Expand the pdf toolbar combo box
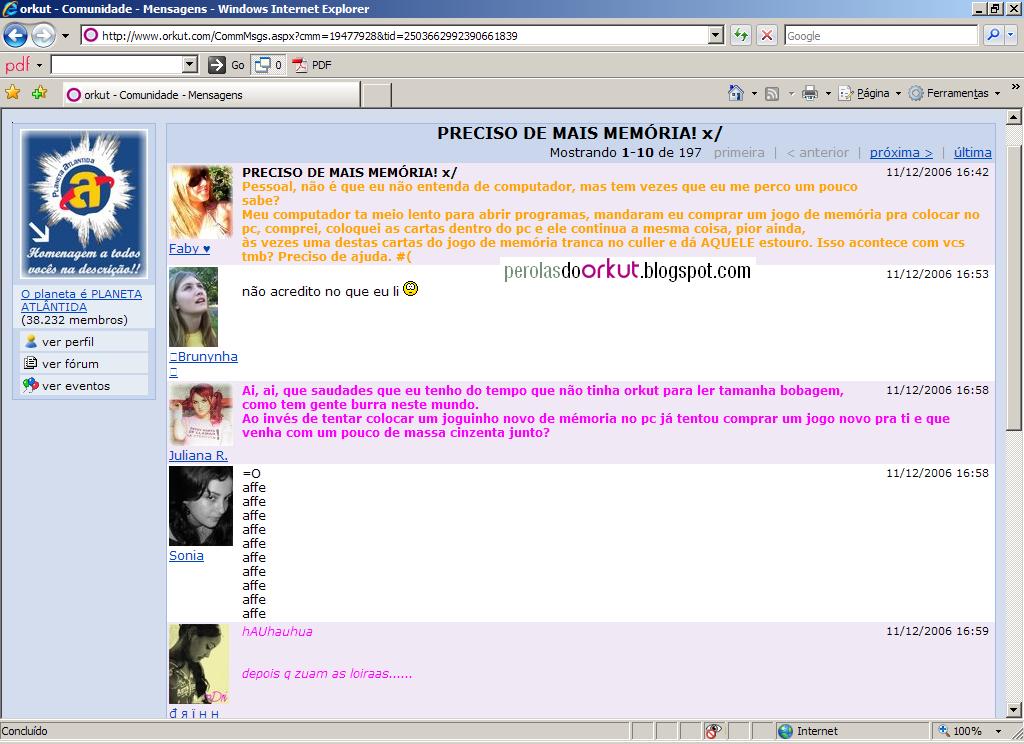Image resolution: width=1024 pixels, height=744 pixels. click(x=190, y=64)
